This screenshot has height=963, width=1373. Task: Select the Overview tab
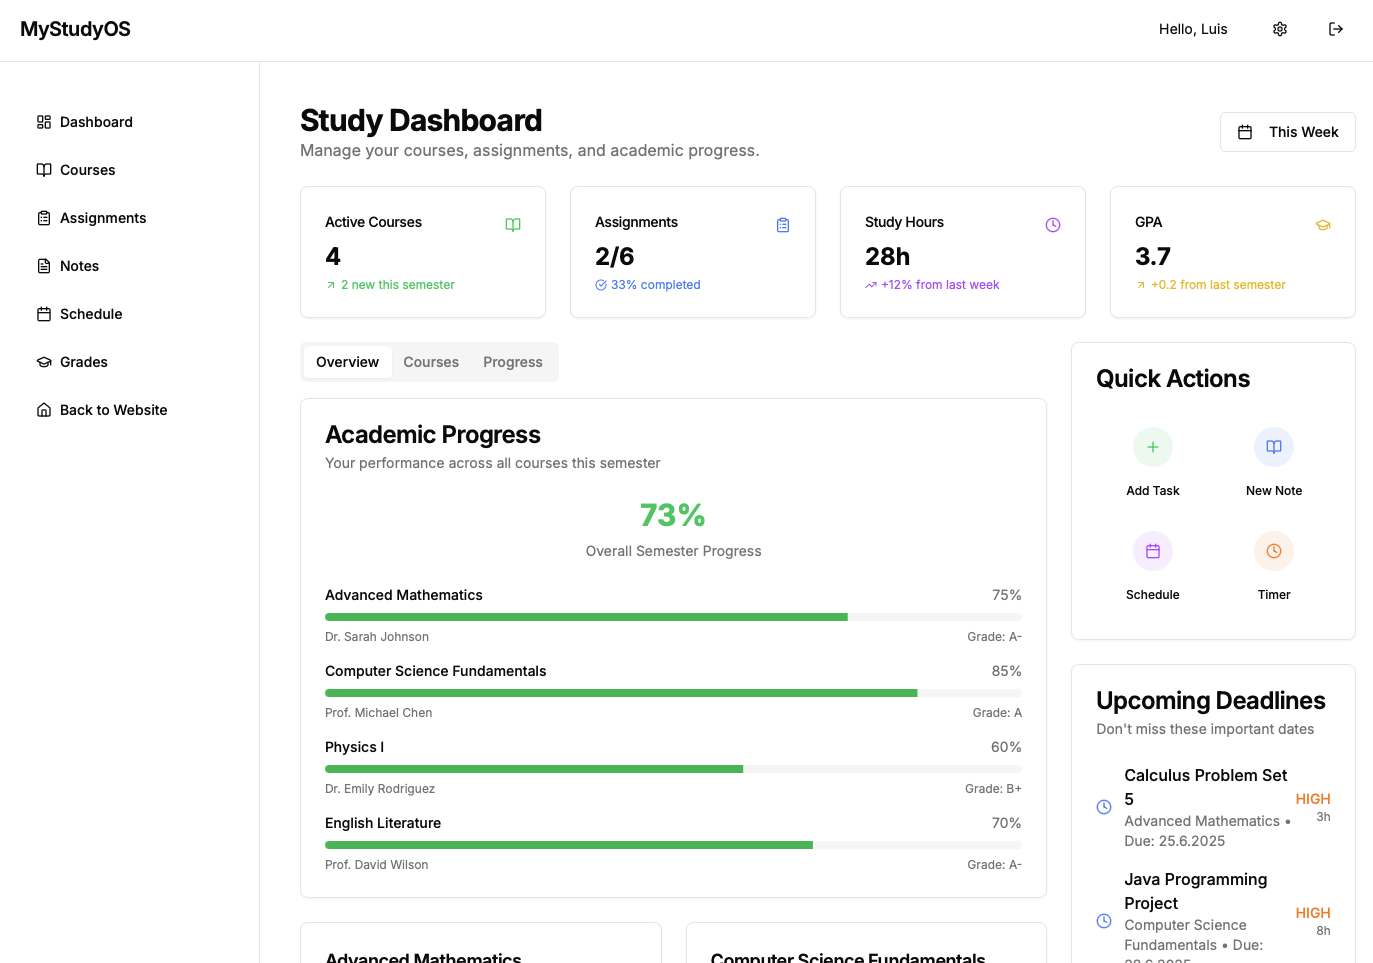347,362
